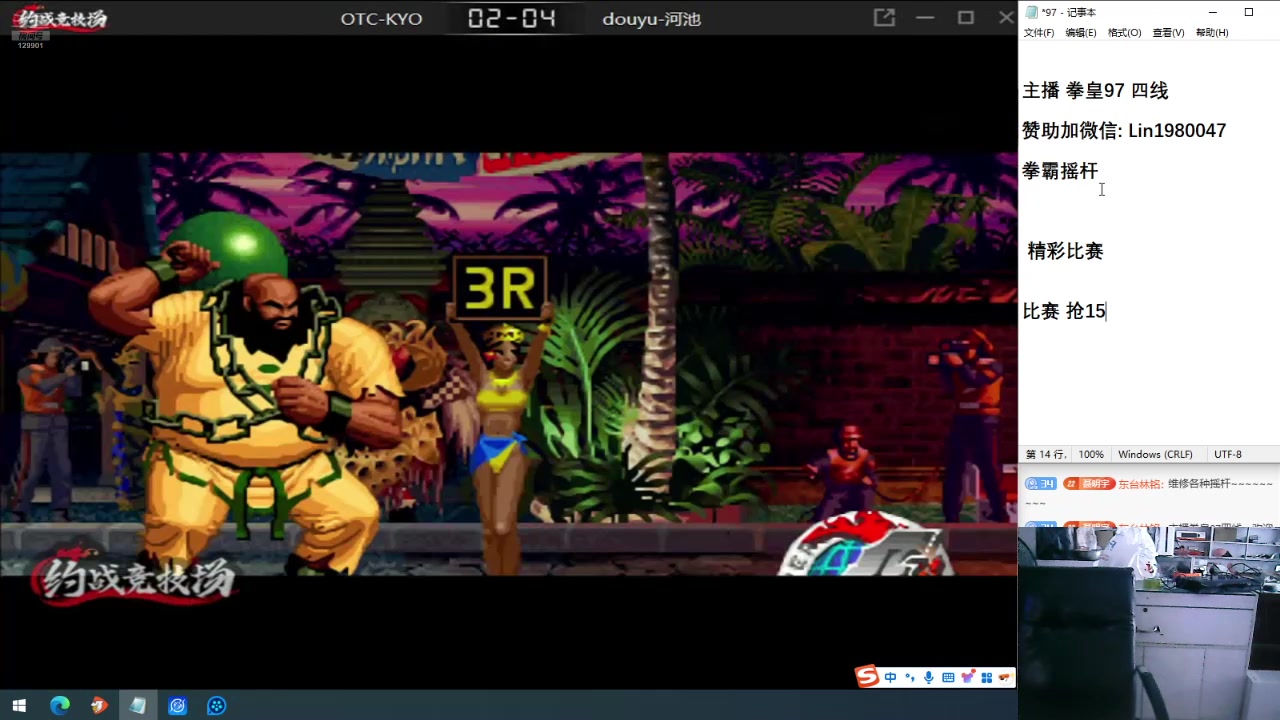Maximize the game window
The image size is (1280, 720).
(x=965, y=18)
